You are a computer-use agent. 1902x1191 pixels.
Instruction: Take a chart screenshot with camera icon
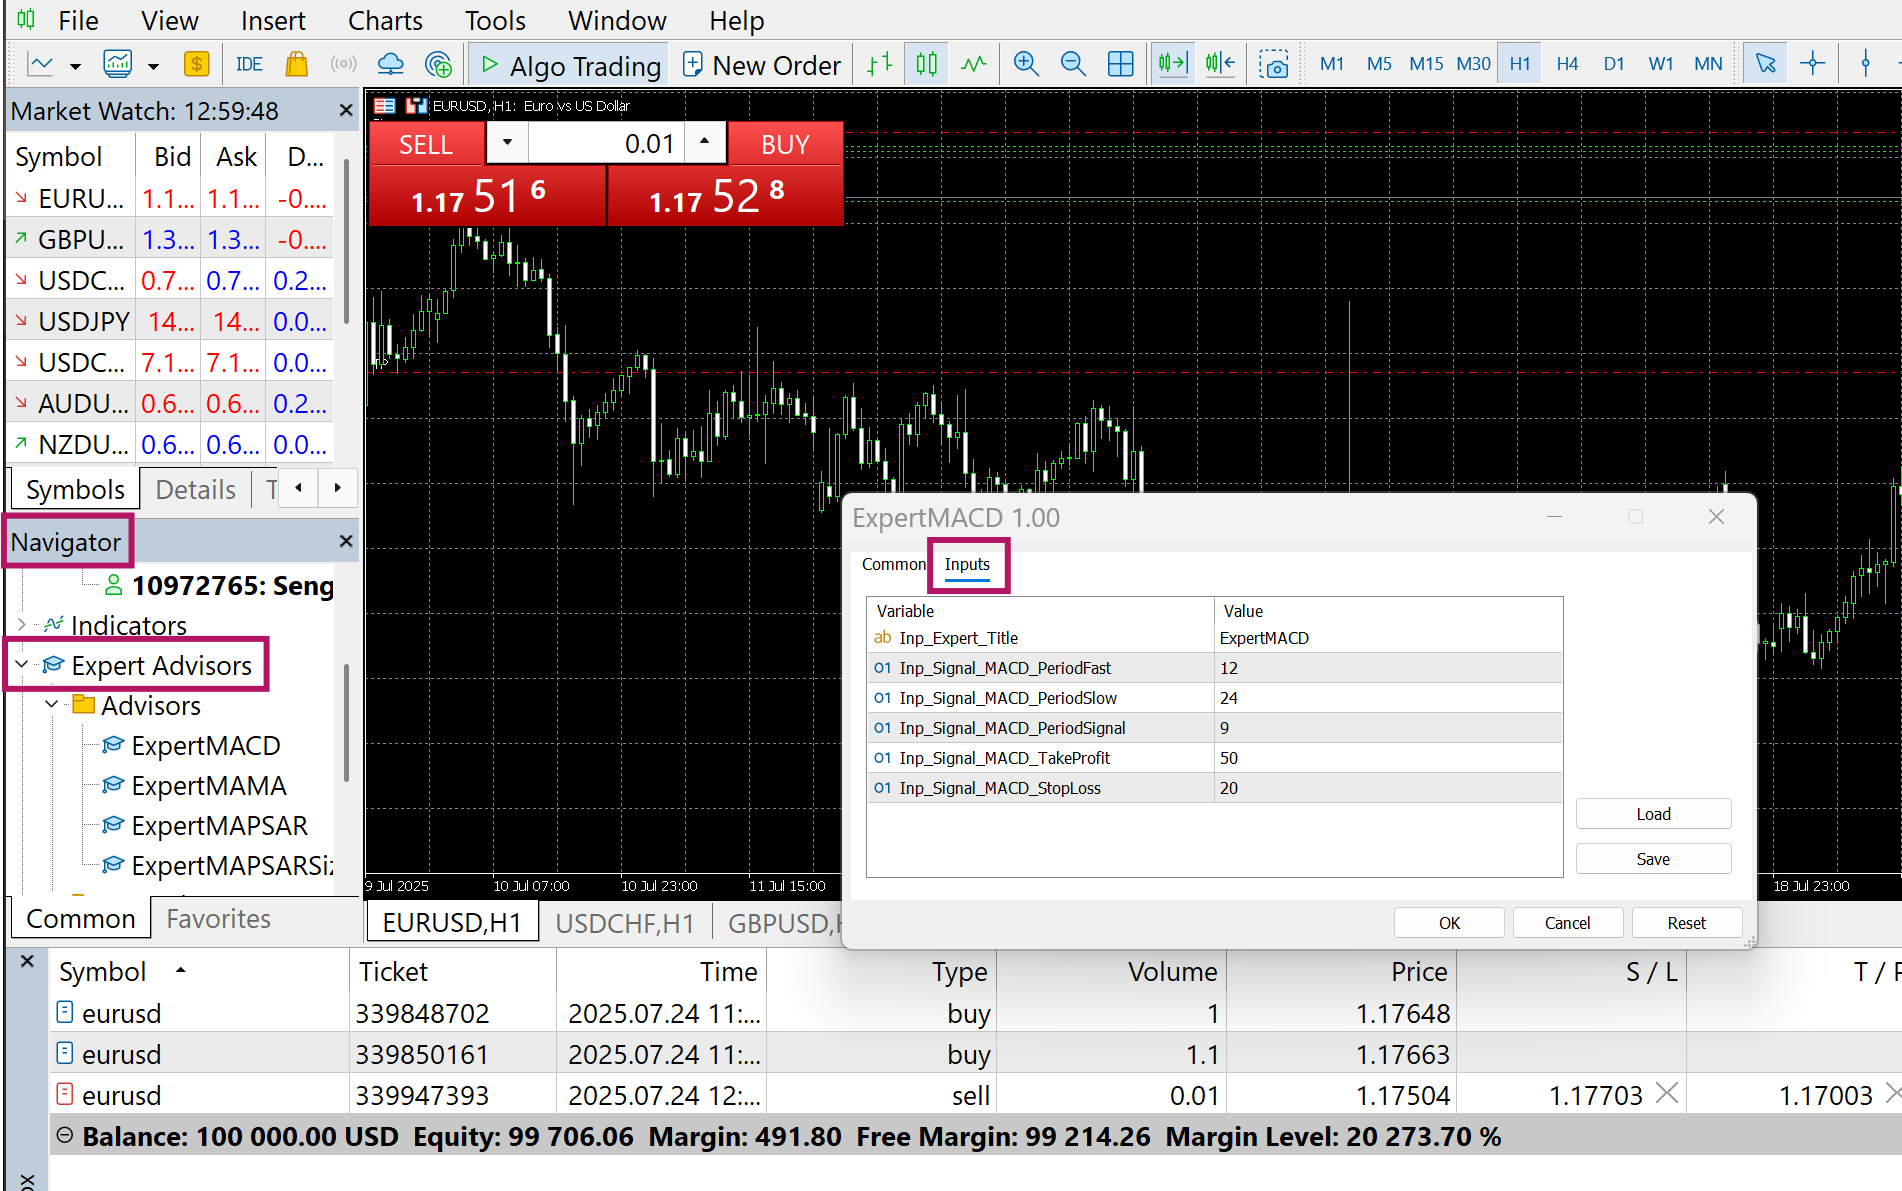pyautogui.click(x=1273, y=64)
